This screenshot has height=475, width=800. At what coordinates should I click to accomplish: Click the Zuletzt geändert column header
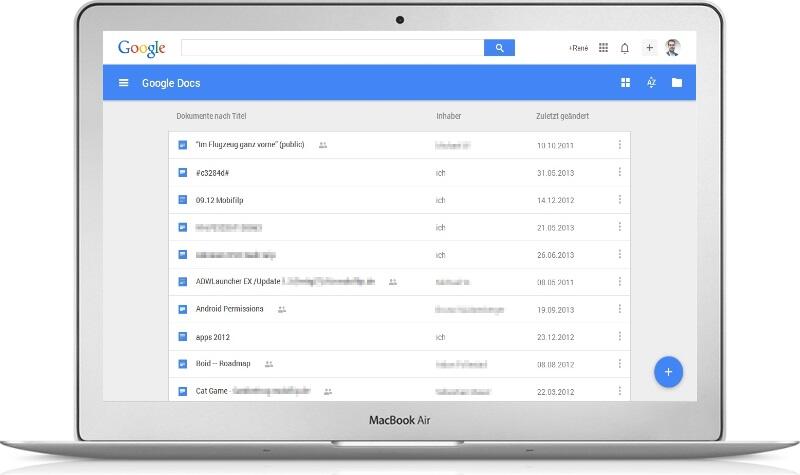562,116
